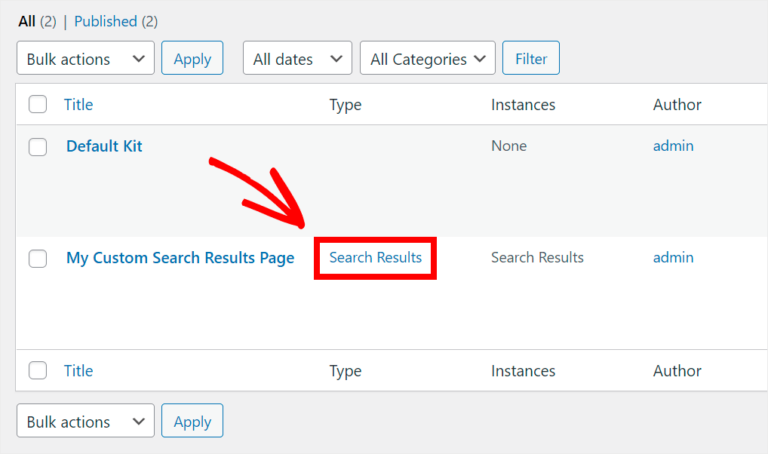Screen dimensions: 768x454
Task: Tick the select-all checkbox in the table header
Action: point(38,104)
